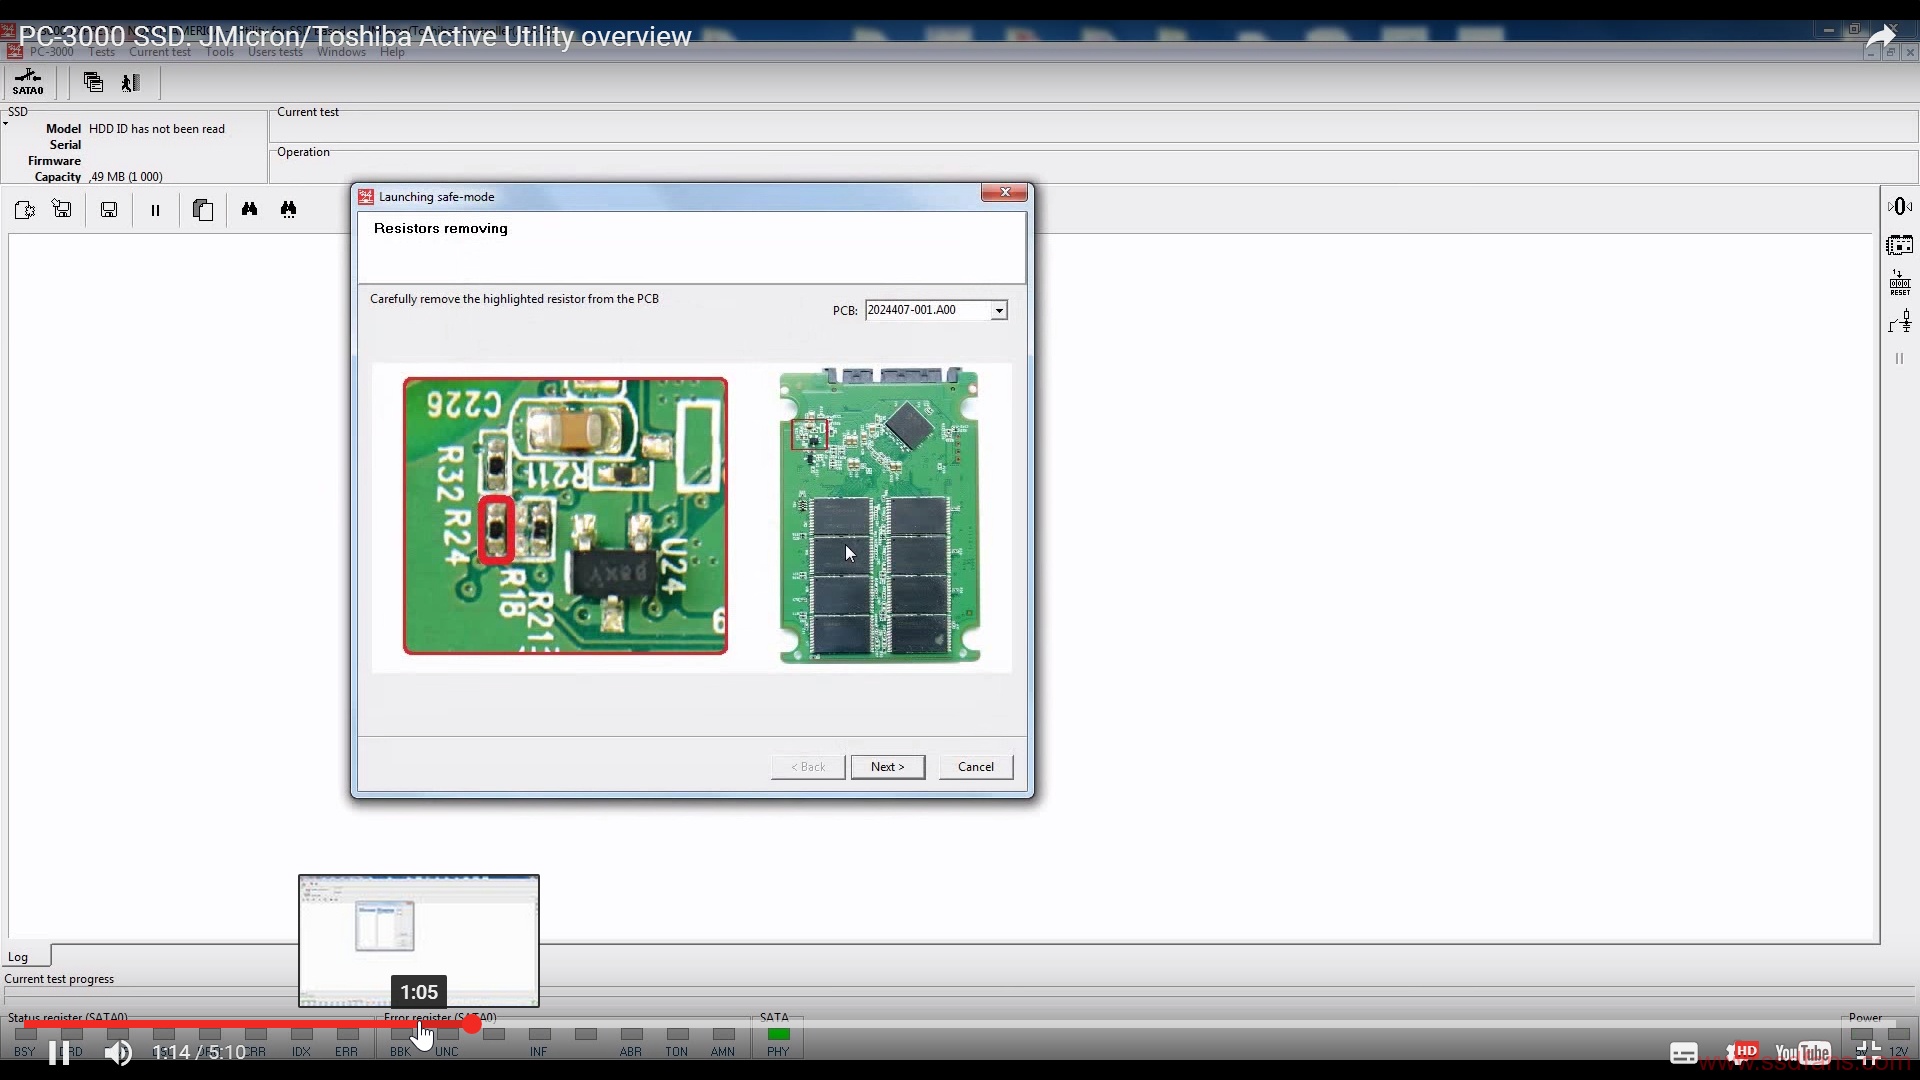Open the video on YouTube
Image resolution: width=1920 pixels, height=1080 pixels.
coord(1803,1053)
